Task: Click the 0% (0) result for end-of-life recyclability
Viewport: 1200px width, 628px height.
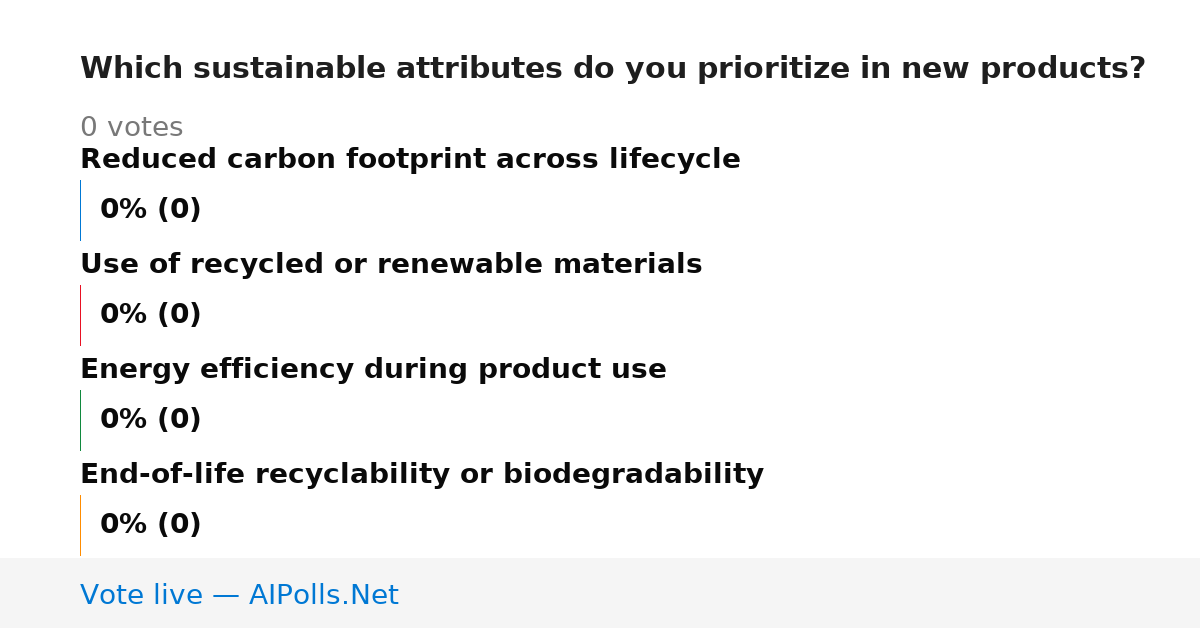Action: (x=150, y=525)
